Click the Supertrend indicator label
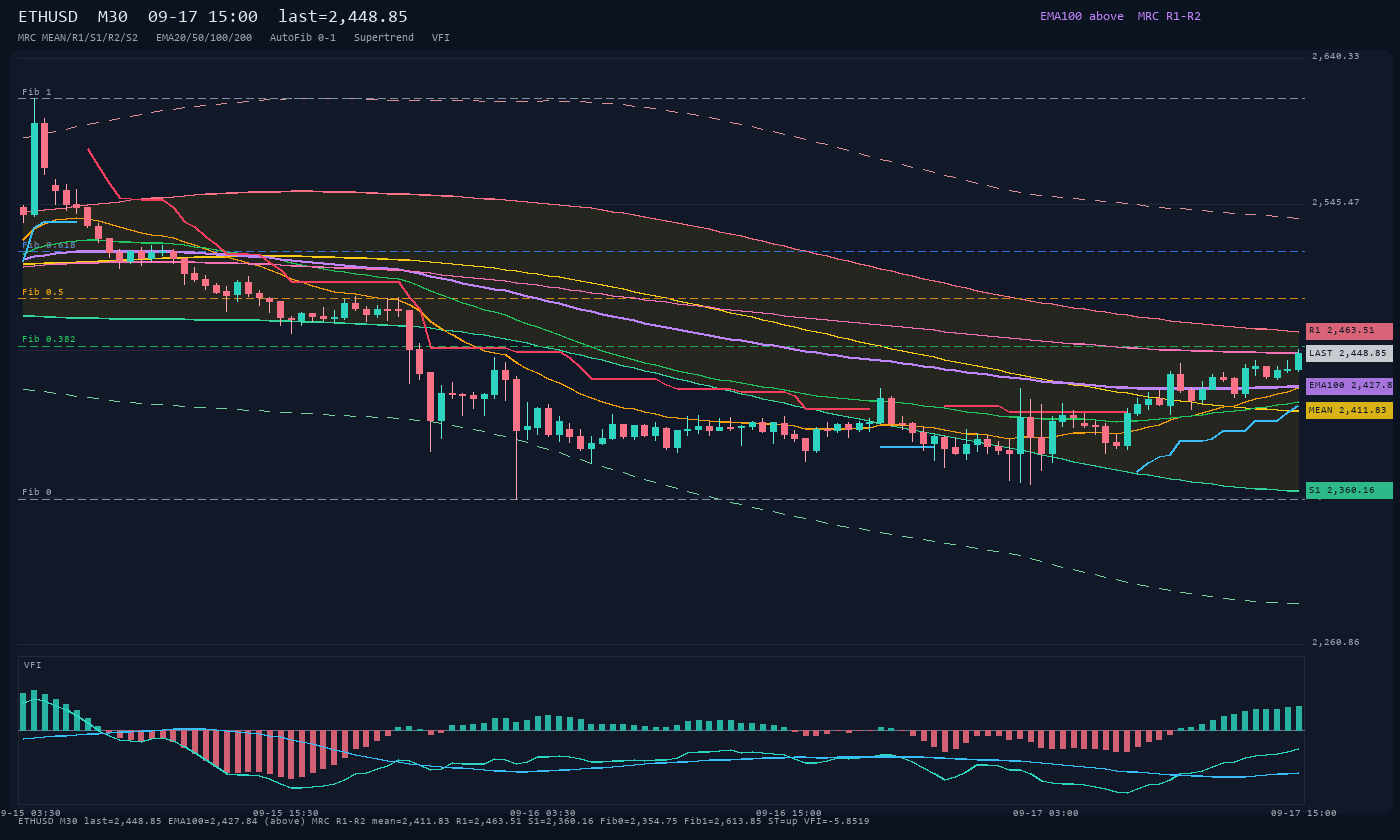This screenshot has width=1400, height=840. tap(384, 38)
